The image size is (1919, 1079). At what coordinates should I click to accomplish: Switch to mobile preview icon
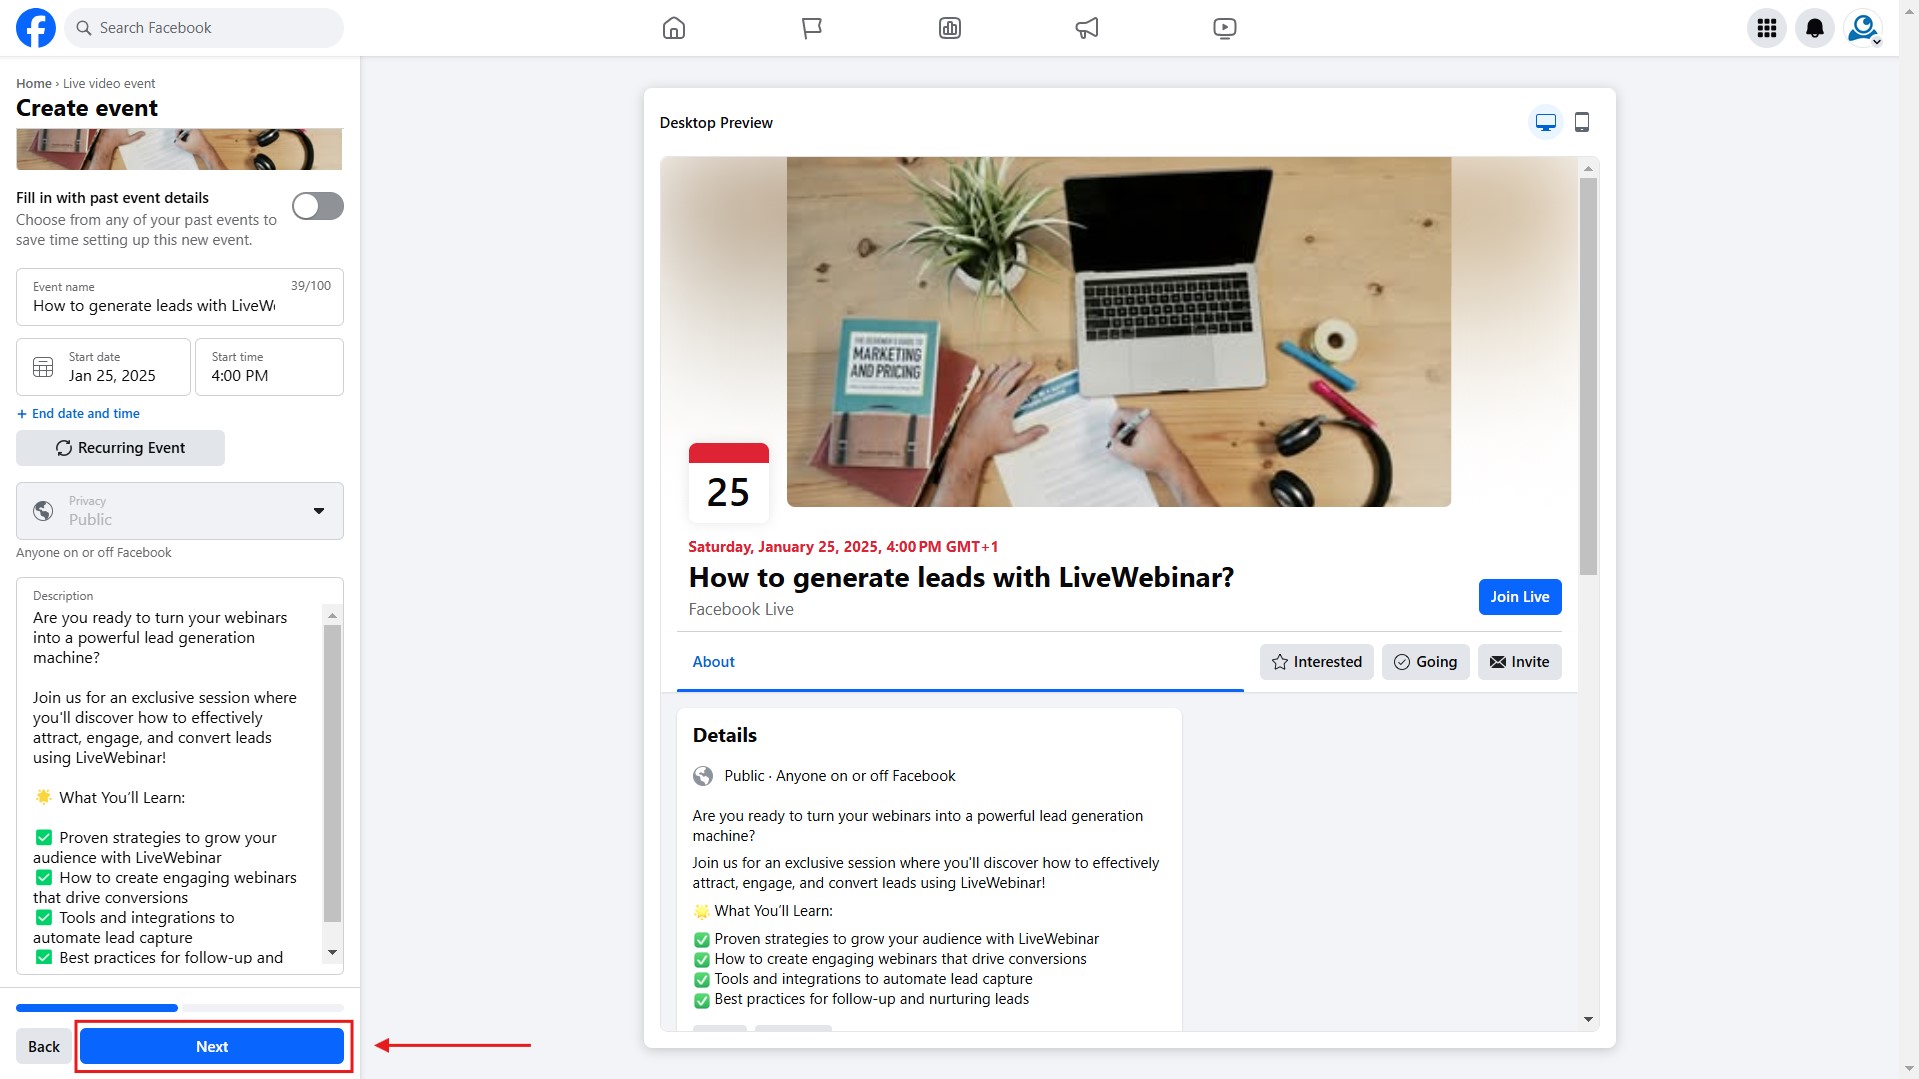1581,122
